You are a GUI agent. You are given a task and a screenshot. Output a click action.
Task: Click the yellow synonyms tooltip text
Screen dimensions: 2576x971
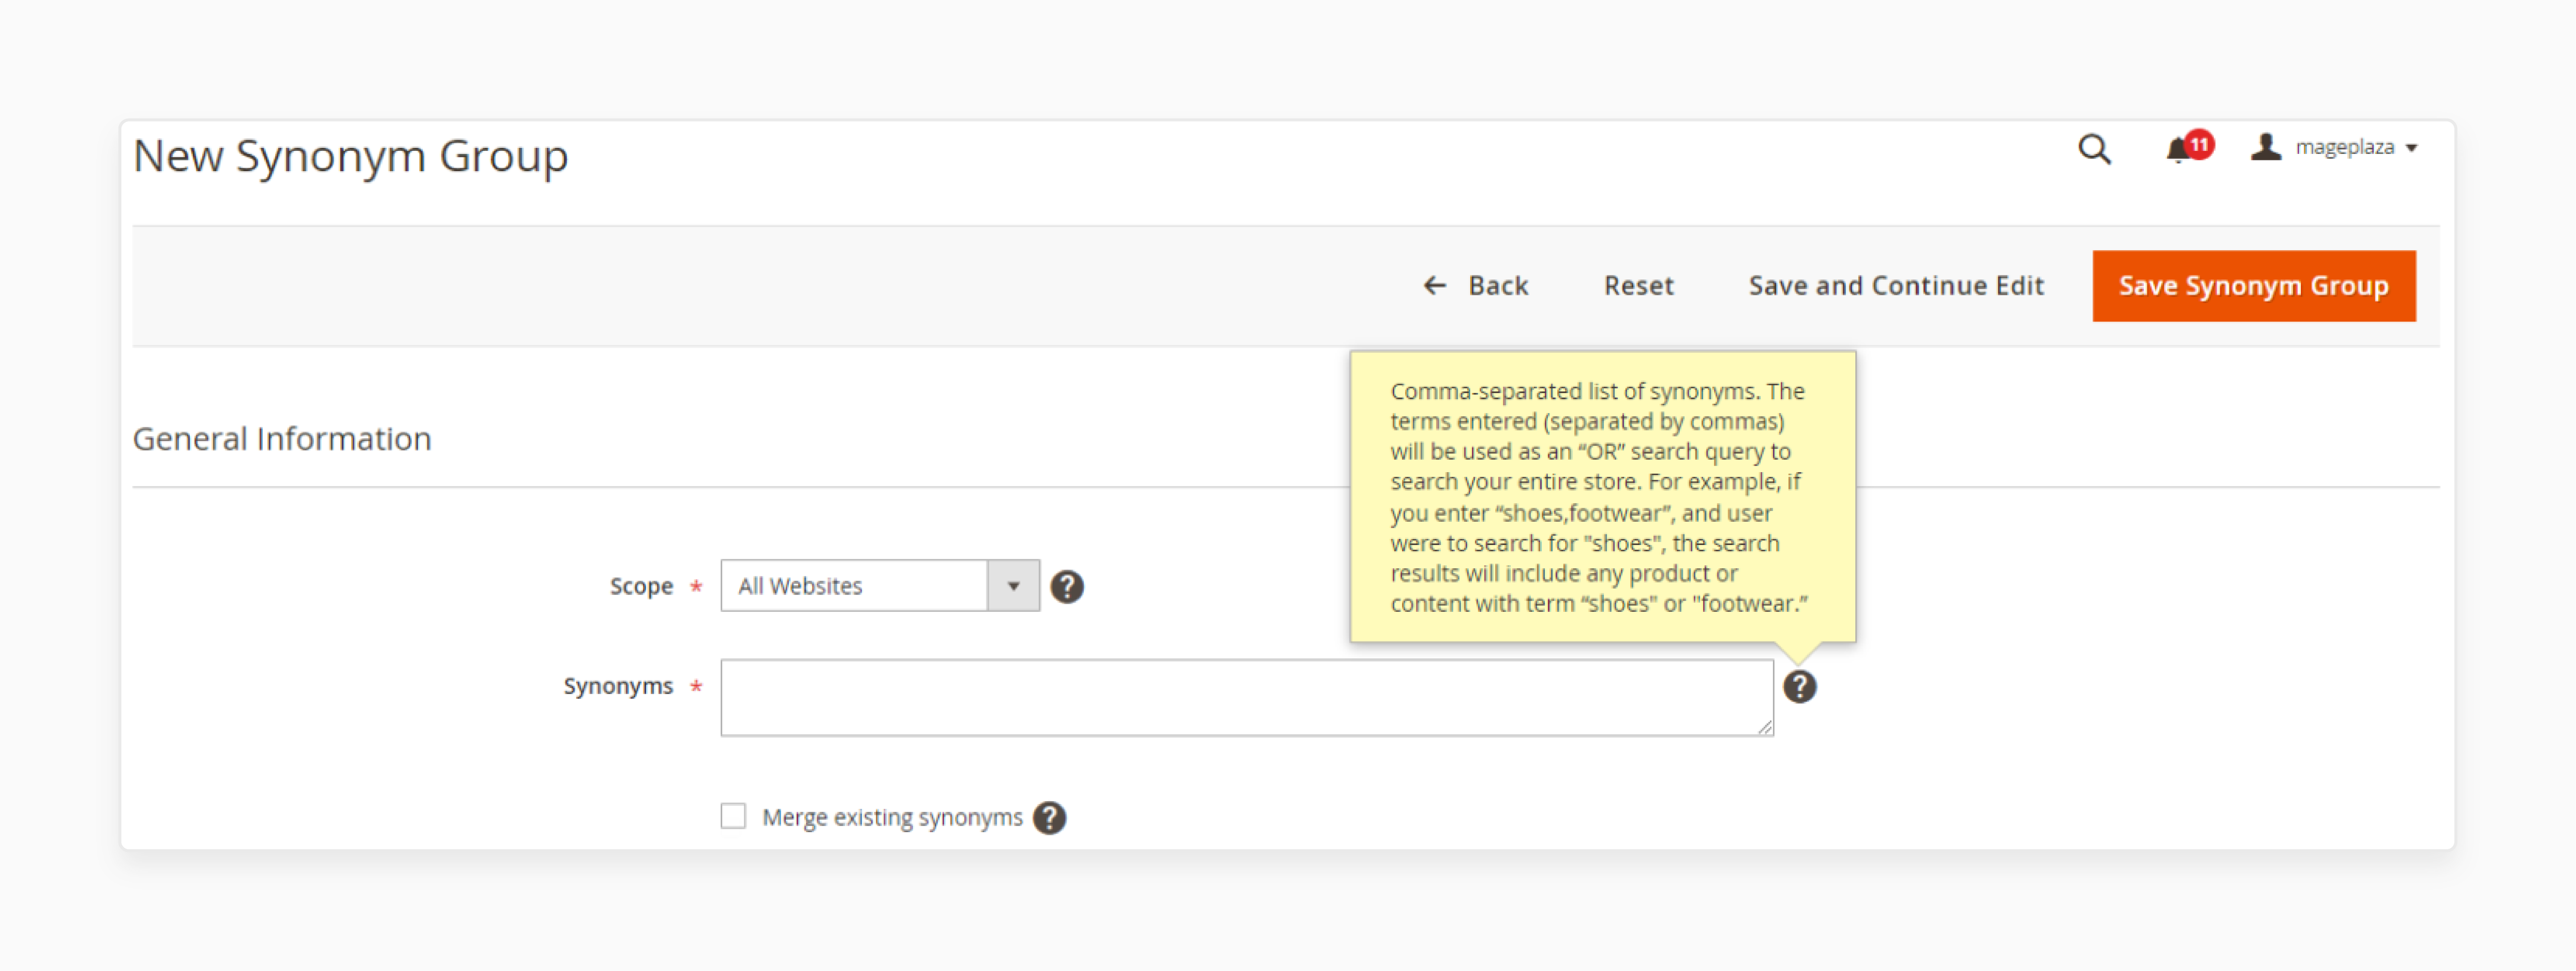[x=1600, y=497]
